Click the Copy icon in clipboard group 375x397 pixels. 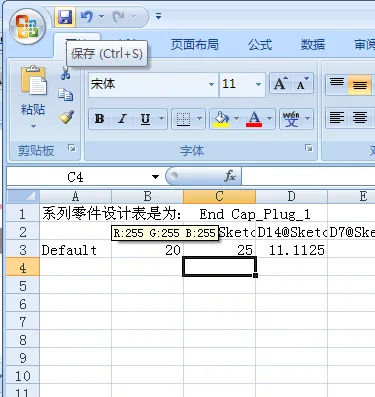65,95
